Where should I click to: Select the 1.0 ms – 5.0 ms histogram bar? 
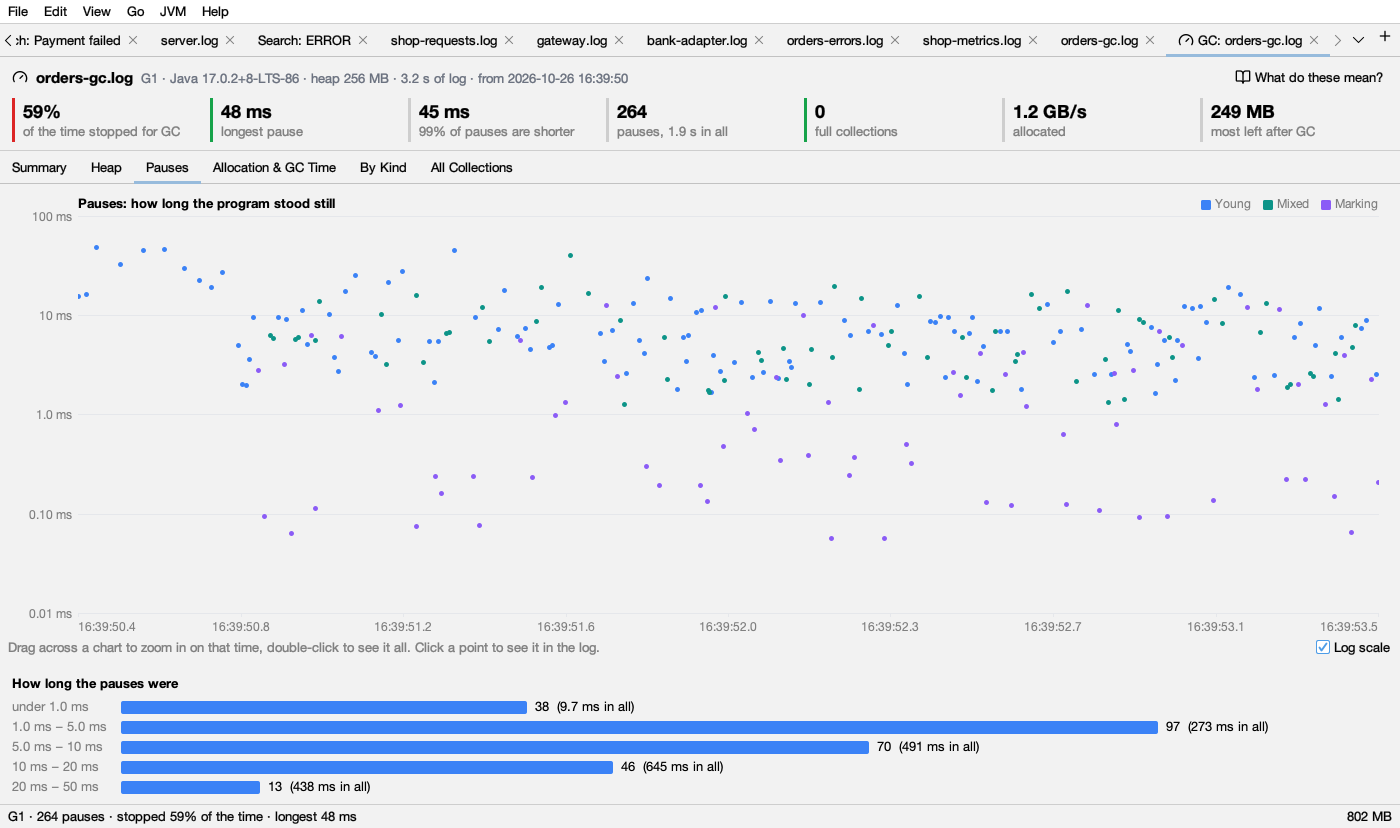point(639,727)
